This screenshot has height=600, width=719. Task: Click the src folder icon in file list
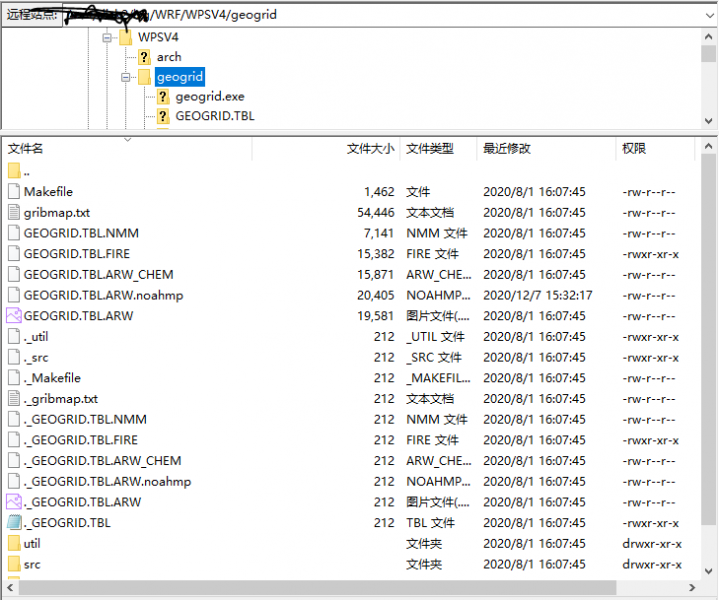click(14, 565)
